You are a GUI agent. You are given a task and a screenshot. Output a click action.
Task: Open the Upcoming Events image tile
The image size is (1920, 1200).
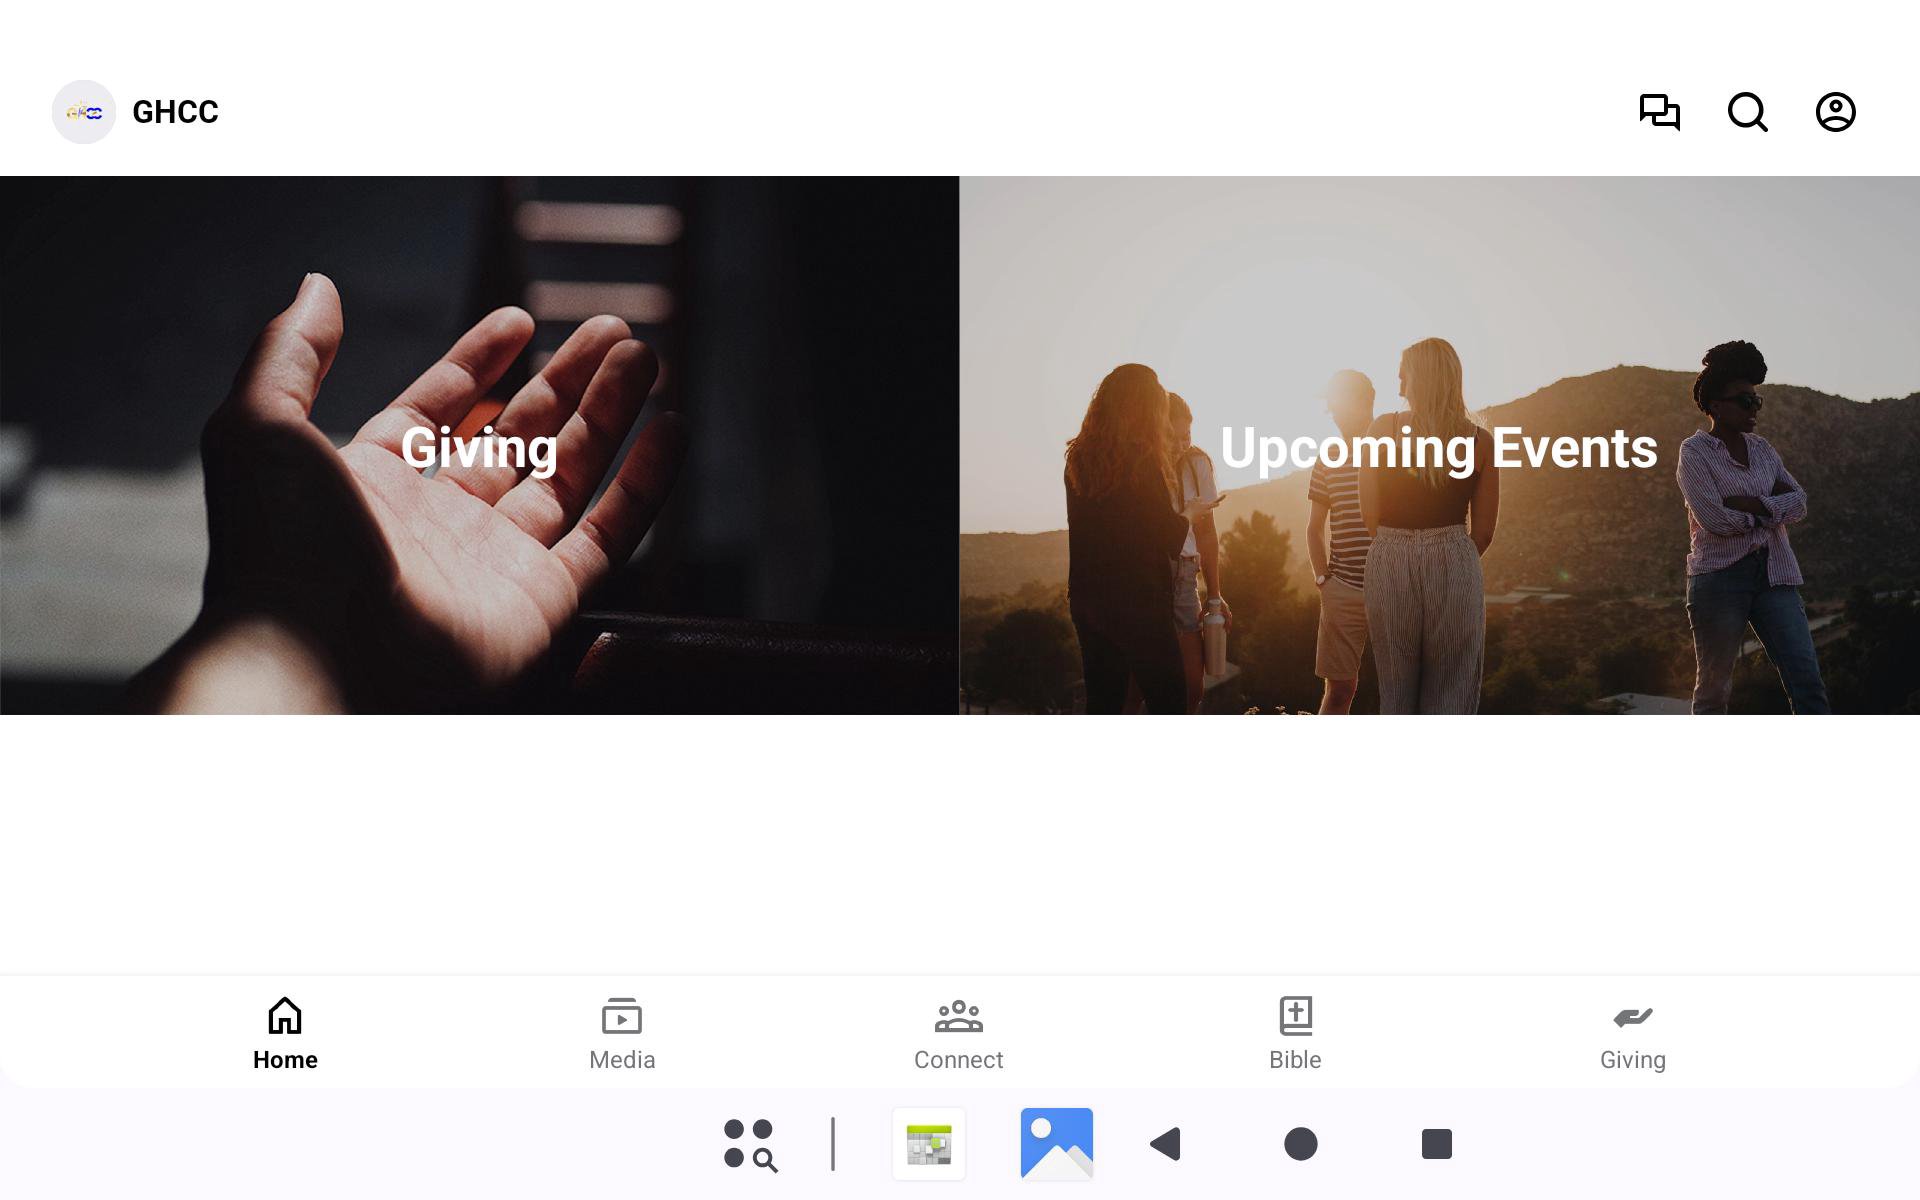[1439, 446]
